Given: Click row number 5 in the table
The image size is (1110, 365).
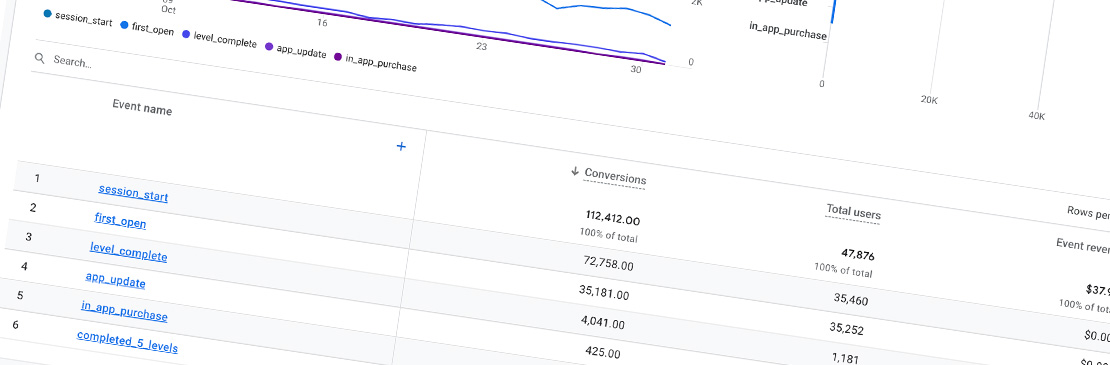Looking at the screenshot, I should (20, 296).
